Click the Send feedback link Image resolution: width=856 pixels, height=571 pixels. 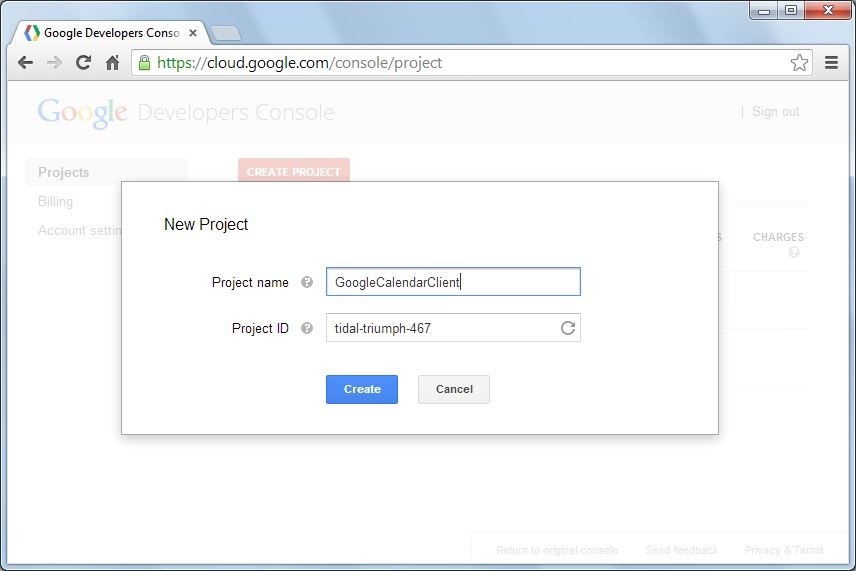(681, 550)
